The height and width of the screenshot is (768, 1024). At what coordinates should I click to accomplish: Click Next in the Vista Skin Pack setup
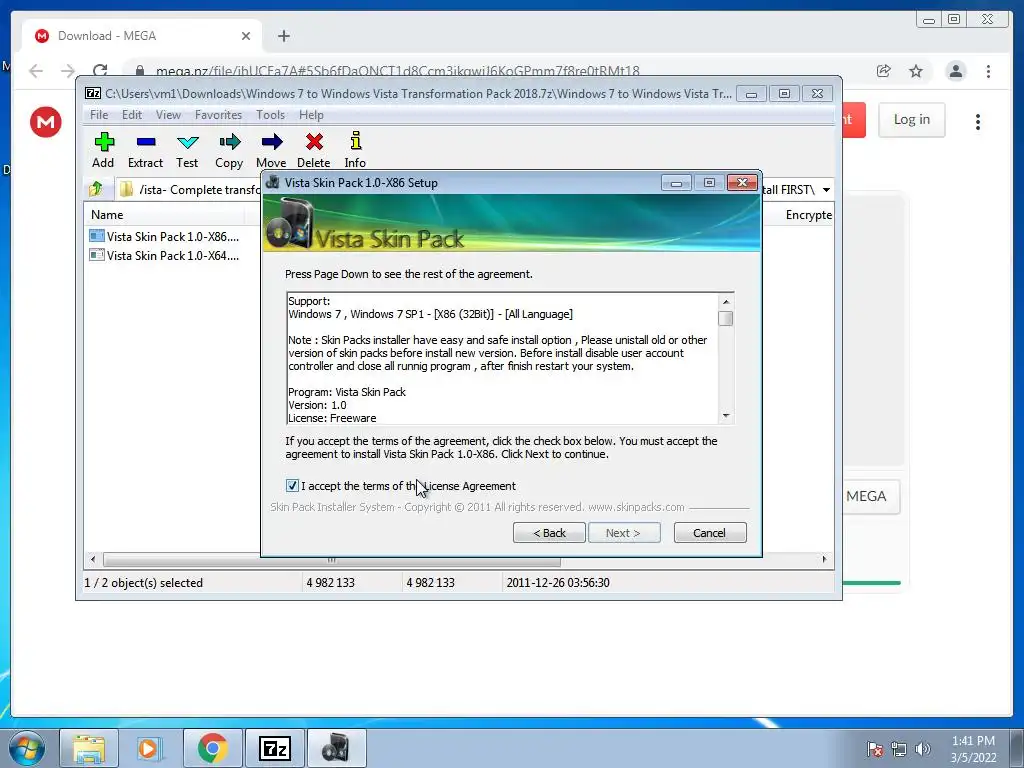click(x=624, y=532)
